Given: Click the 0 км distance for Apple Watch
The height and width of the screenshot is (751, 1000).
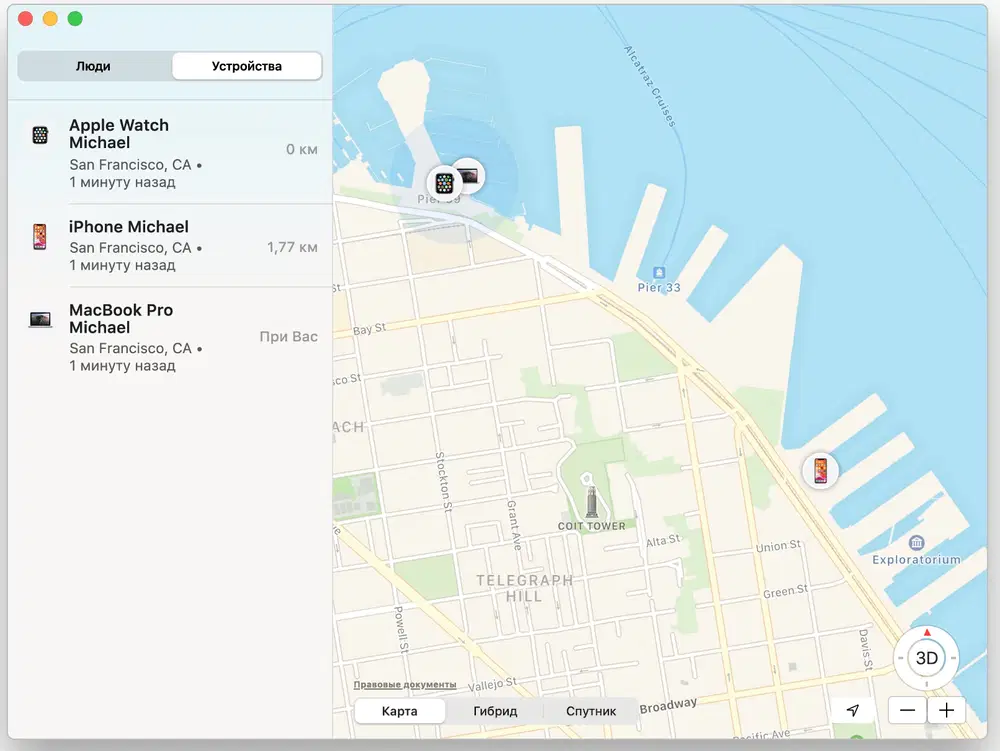Looking at the screenshot, I should click(302, 149).
